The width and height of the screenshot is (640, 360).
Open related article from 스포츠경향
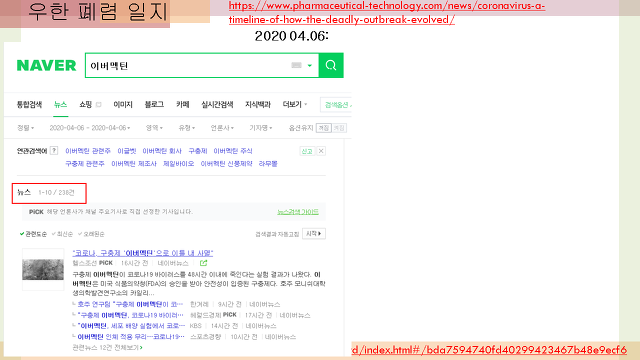tap(131, 337)
